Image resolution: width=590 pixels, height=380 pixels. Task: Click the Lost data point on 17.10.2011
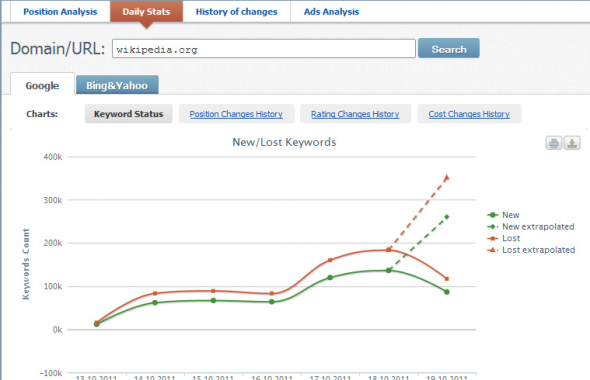[330, 260]
